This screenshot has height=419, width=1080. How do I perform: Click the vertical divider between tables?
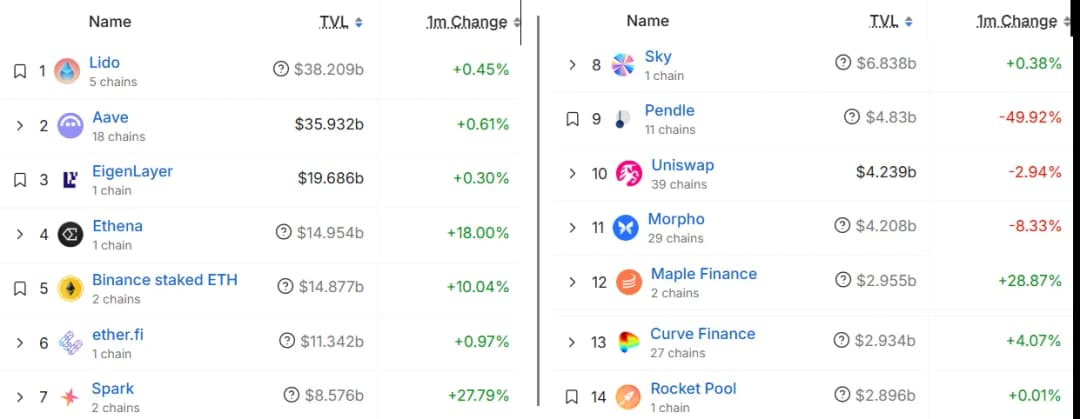(x=539, y=210)
